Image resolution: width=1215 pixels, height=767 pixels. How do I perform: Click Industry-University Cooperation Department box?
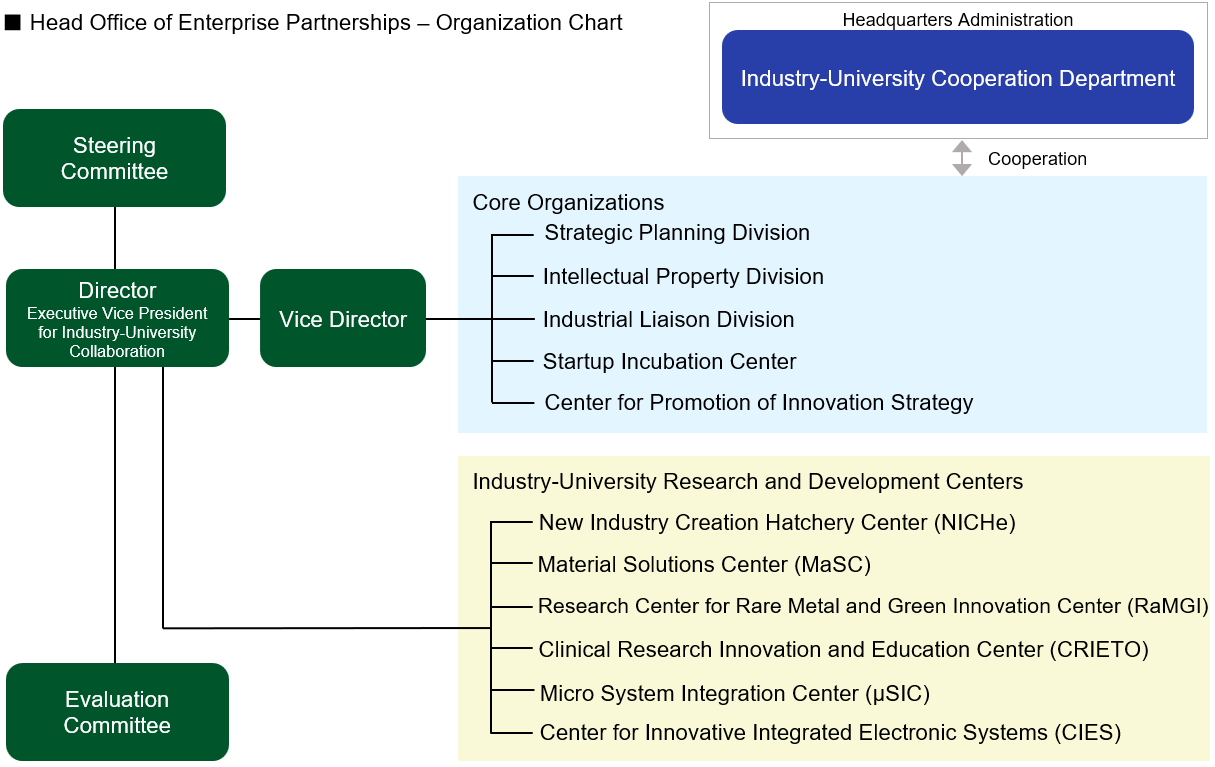958,77
